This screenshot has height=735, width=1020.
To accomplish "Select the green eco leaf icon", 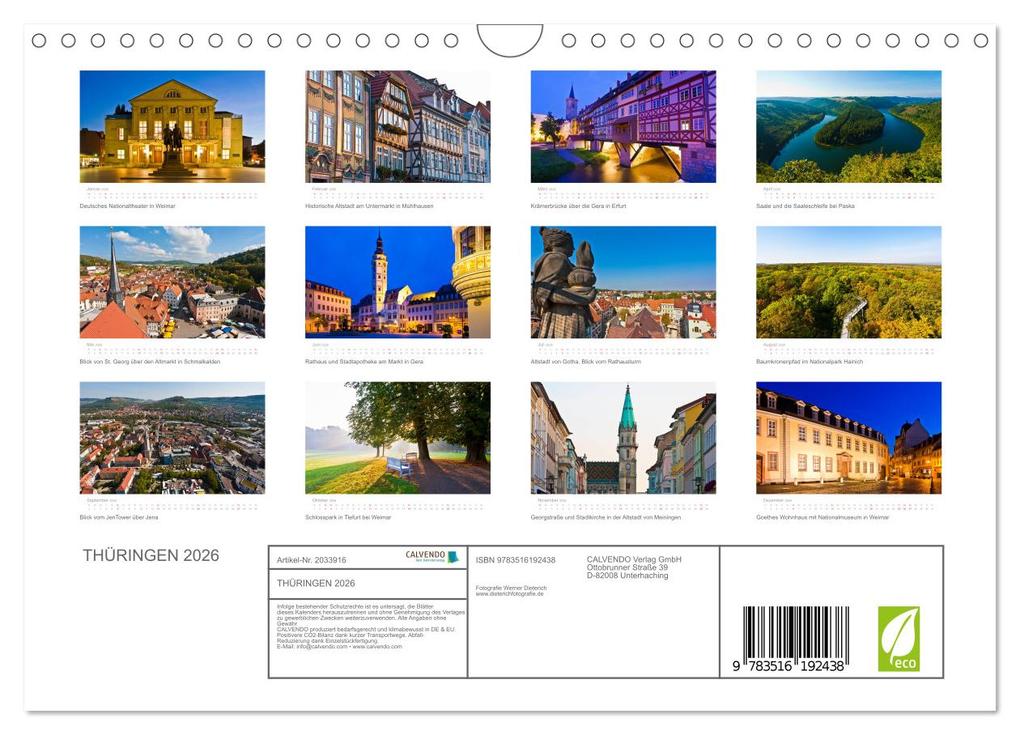I will [897, 640].
